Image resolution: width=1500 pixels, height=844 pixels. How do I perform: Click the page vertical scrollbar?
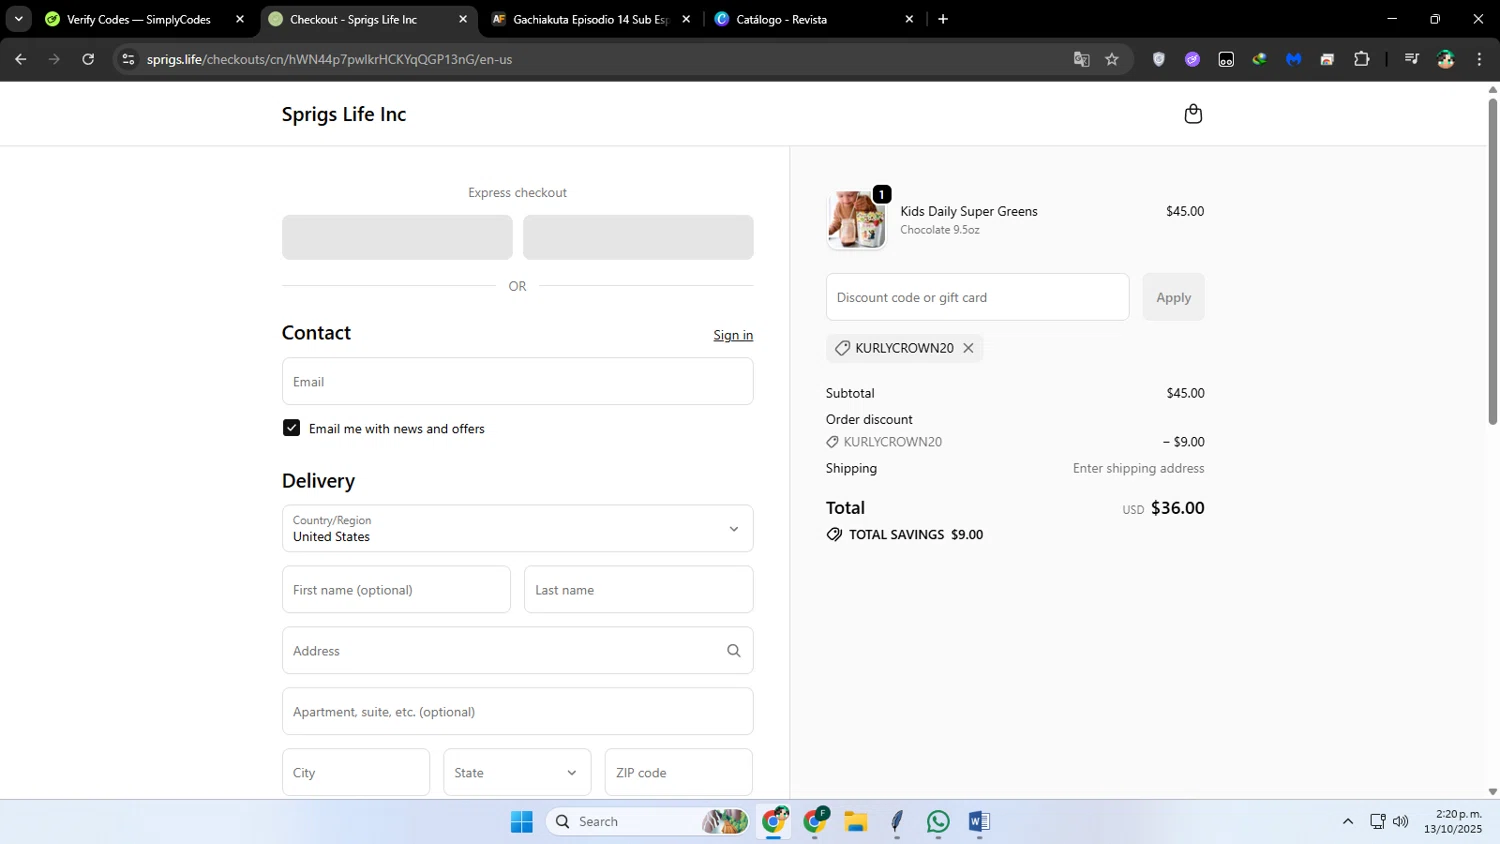point(1492,261)
